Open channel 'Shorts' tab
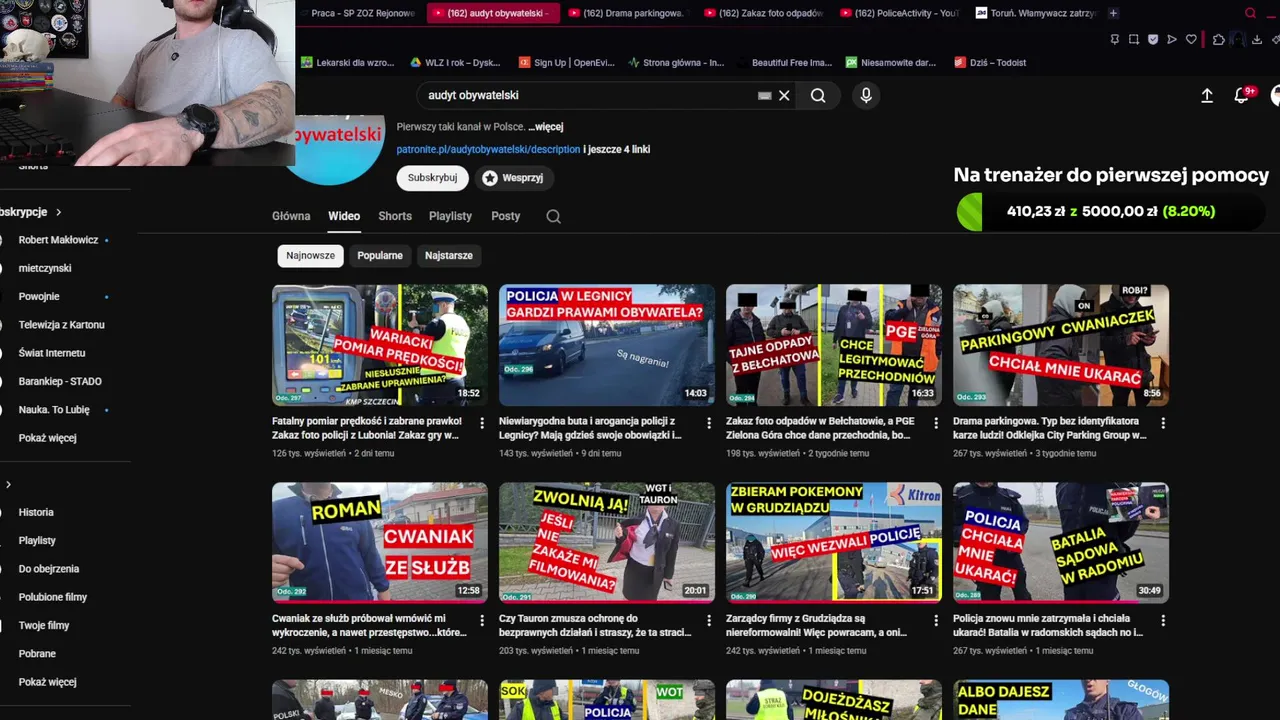Image resolution: width=1280 pixels, height=720 pixels. point(395,216)
